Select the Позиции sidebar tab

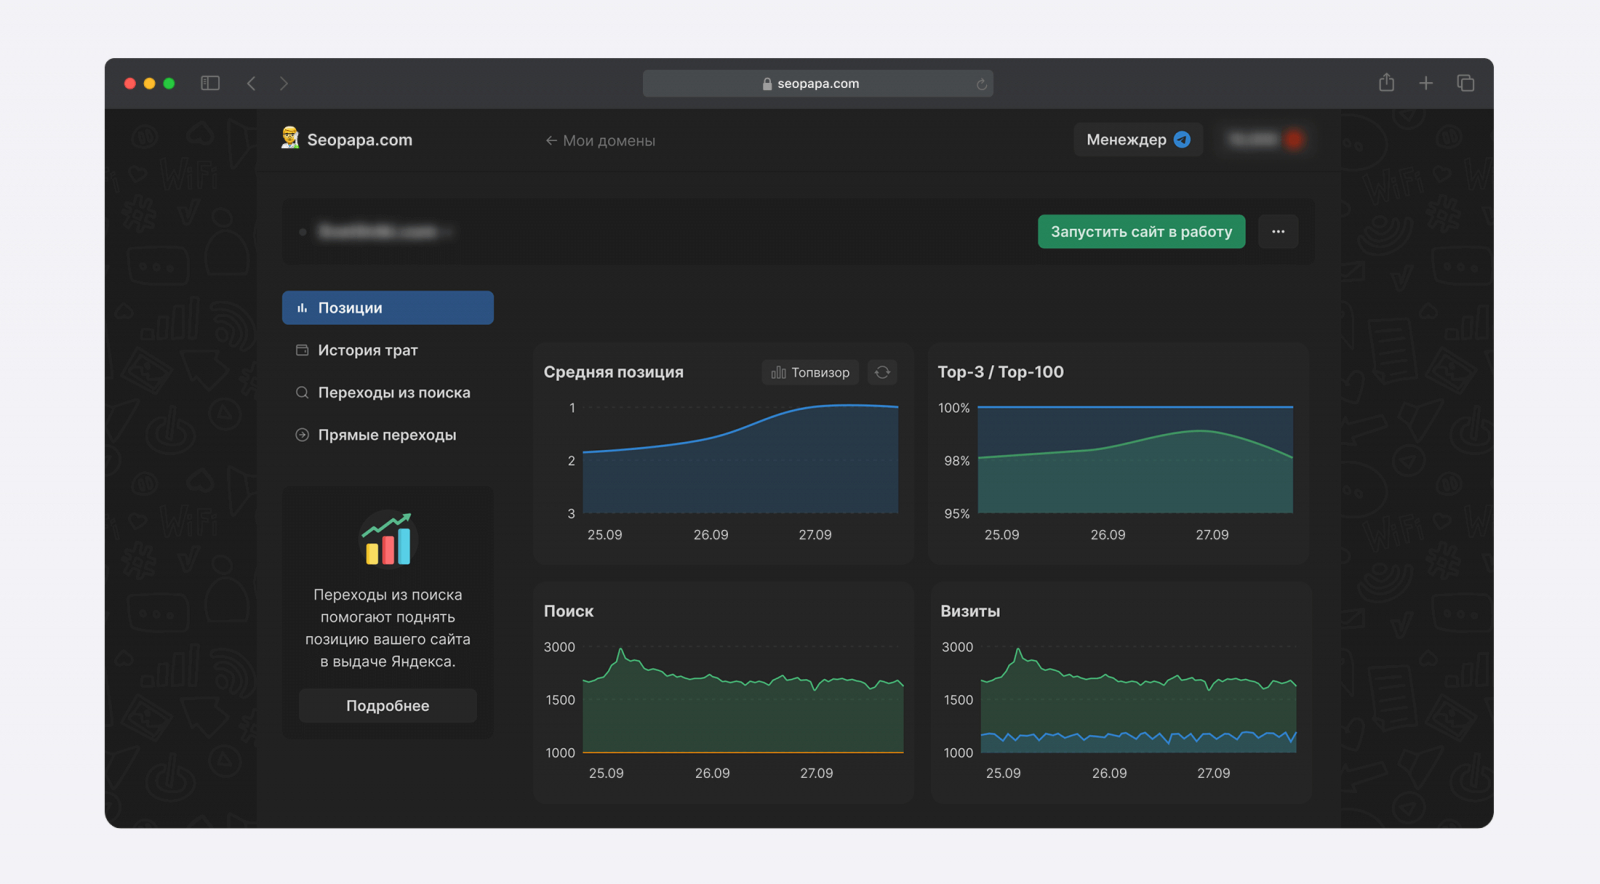point(388,308)
